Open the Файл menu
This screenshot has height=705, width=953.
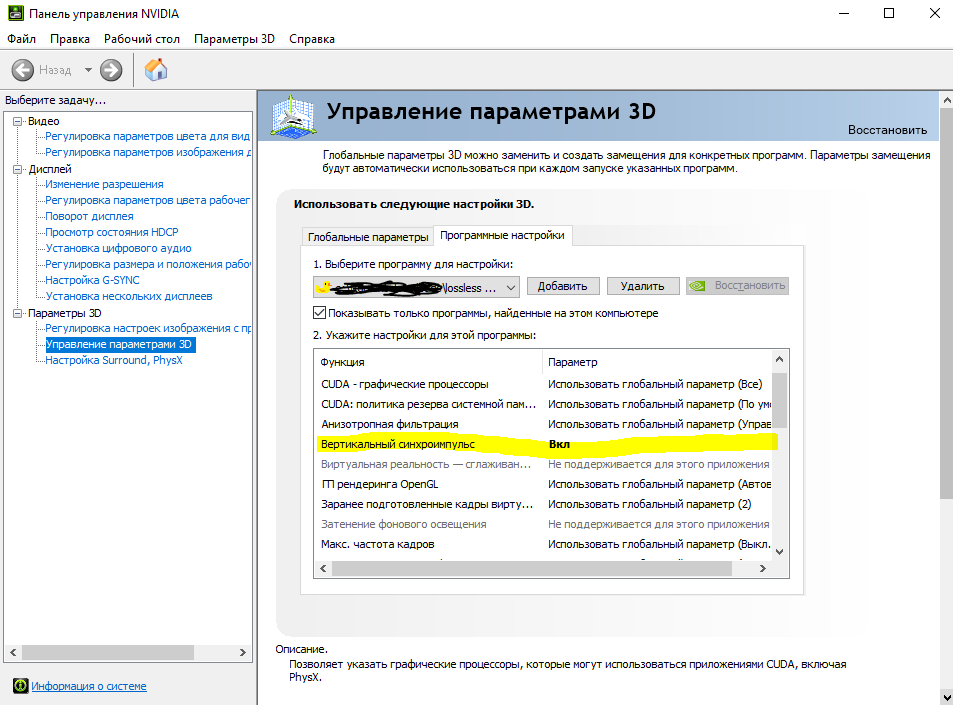click(x=21, y=39)
